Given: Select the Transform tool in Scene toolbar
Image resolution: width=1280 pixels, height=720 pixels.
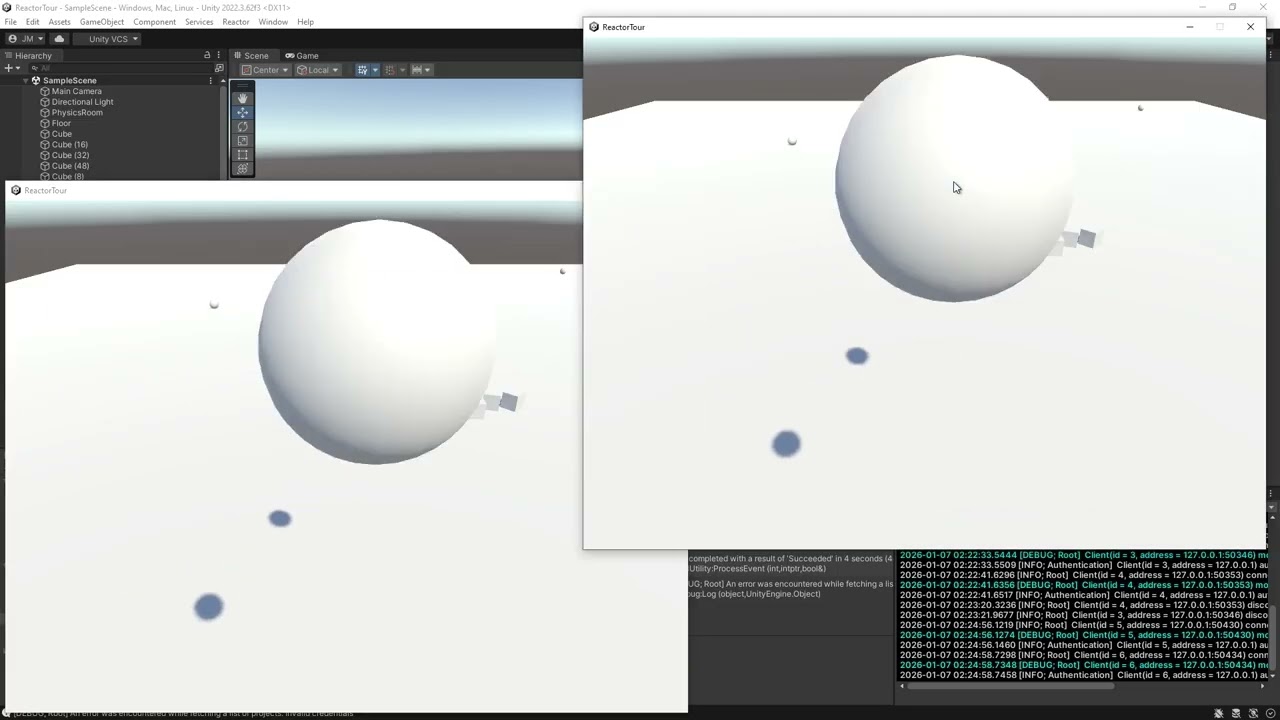Looking at the screenshot, I should 242,168.
